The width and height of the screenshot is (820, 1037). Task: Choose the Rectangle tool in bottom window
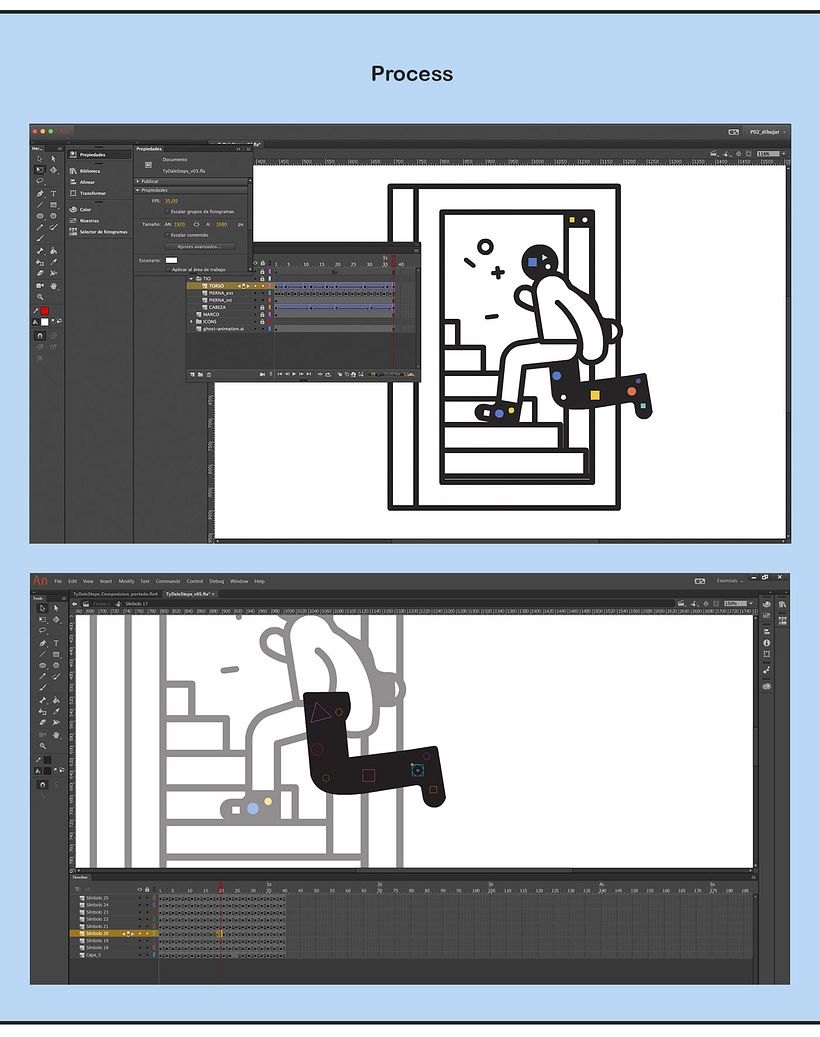[56, 655]
